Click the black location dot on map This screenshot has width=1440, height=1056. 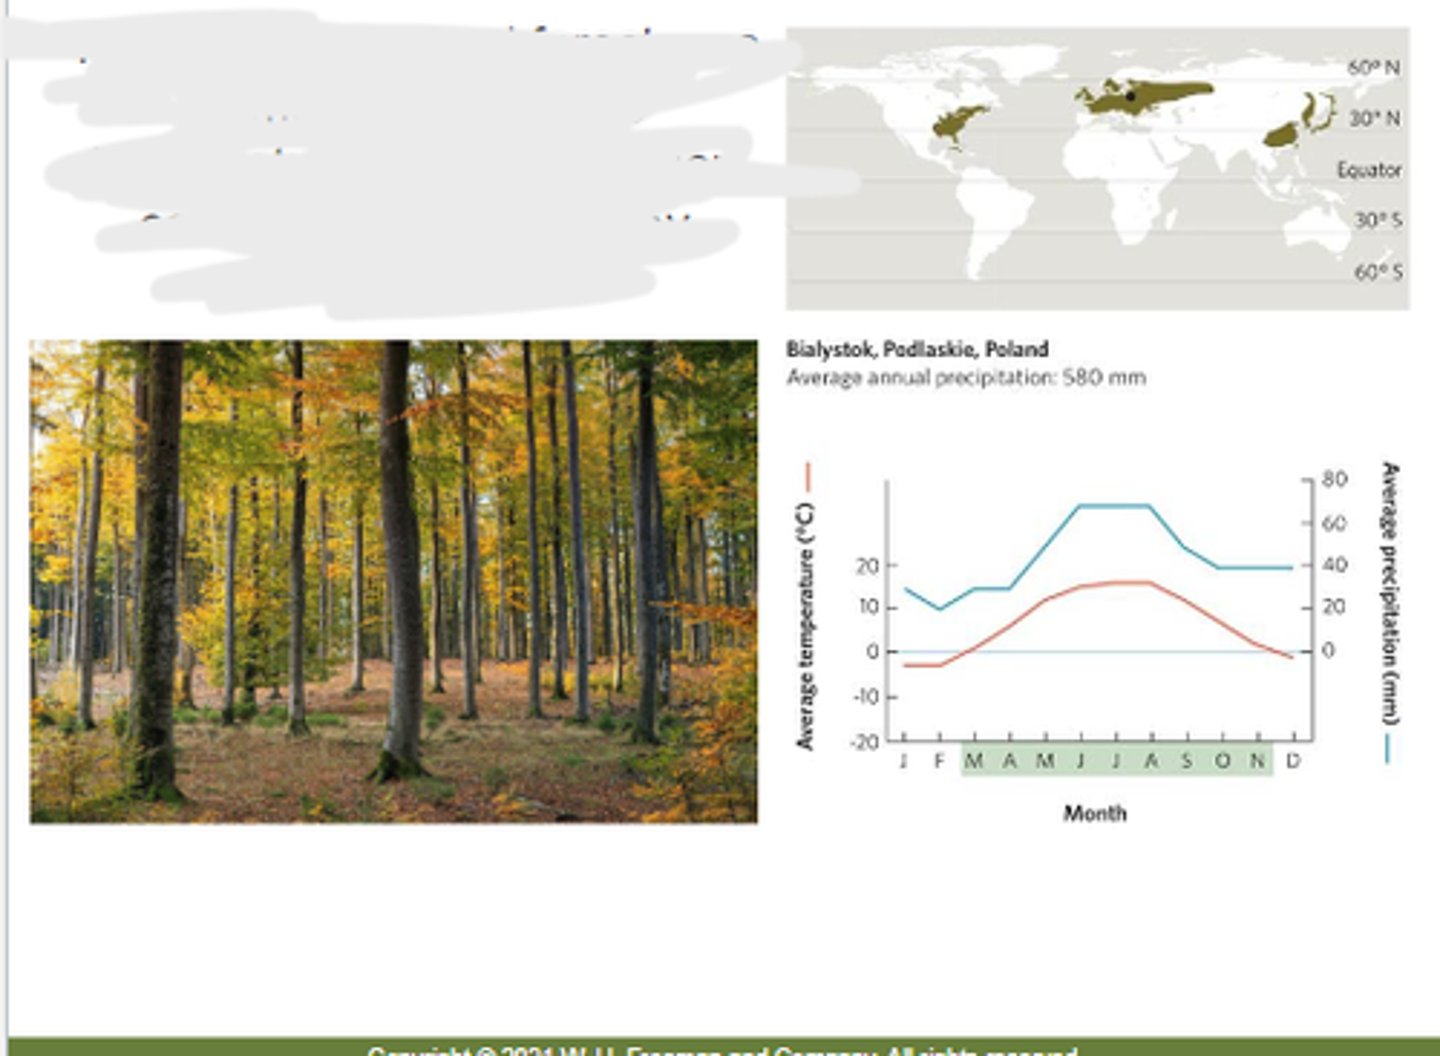pos(1131,97)
